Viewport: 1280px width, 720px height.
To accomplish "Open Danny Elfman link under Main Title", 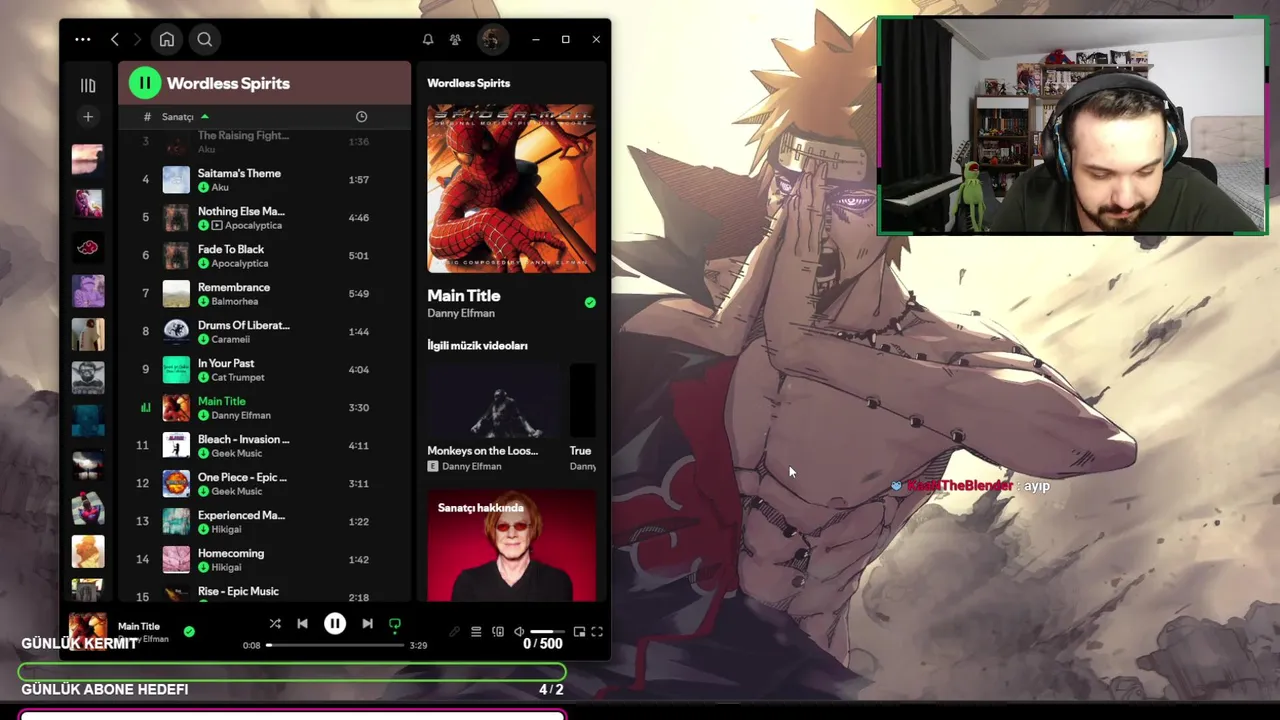I will [x=461, y=313].
